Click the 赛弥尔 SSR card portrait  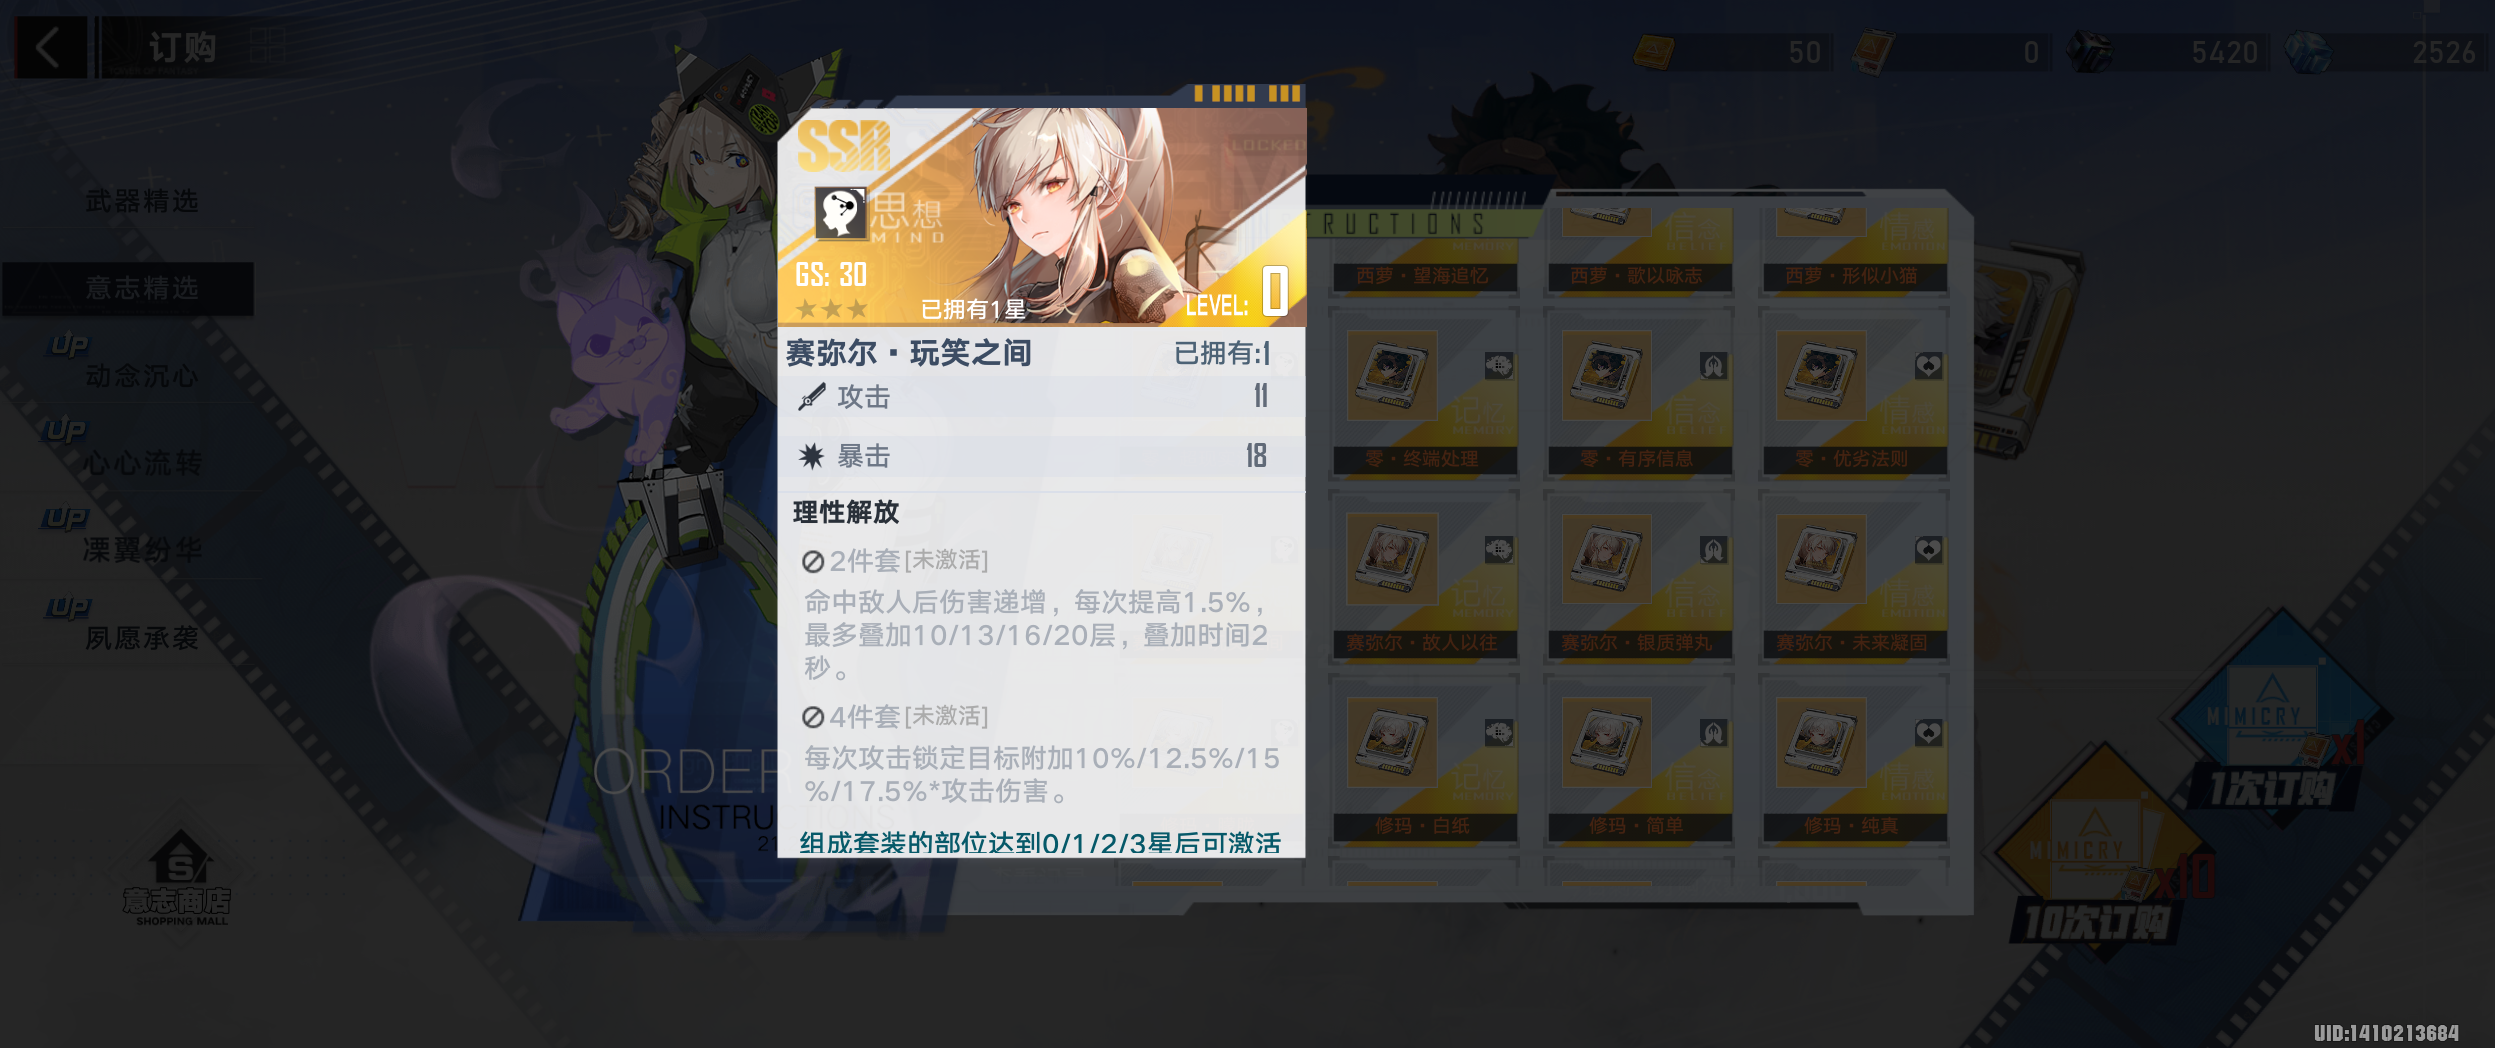(x=1041, y=216)
